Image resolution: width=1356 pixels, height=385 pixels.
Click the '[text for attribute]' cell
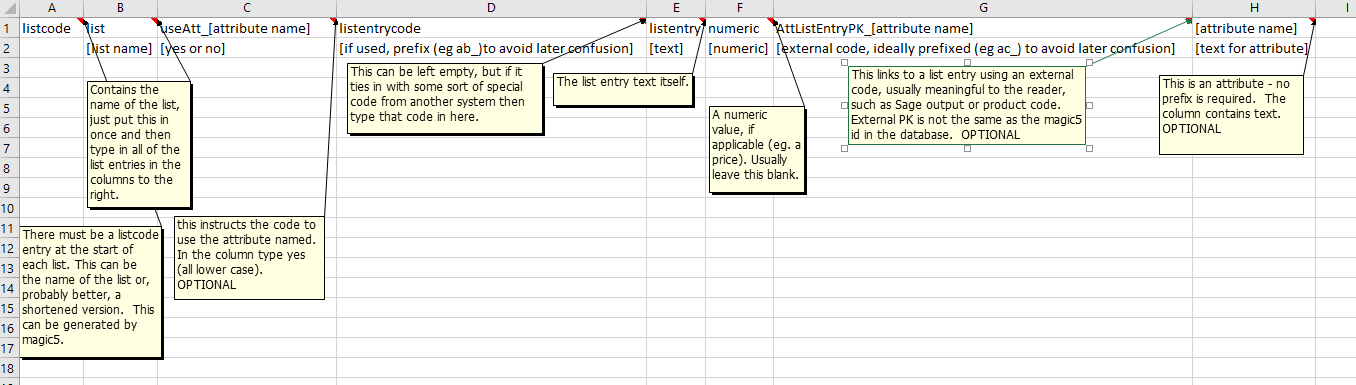click(1253, 48)
